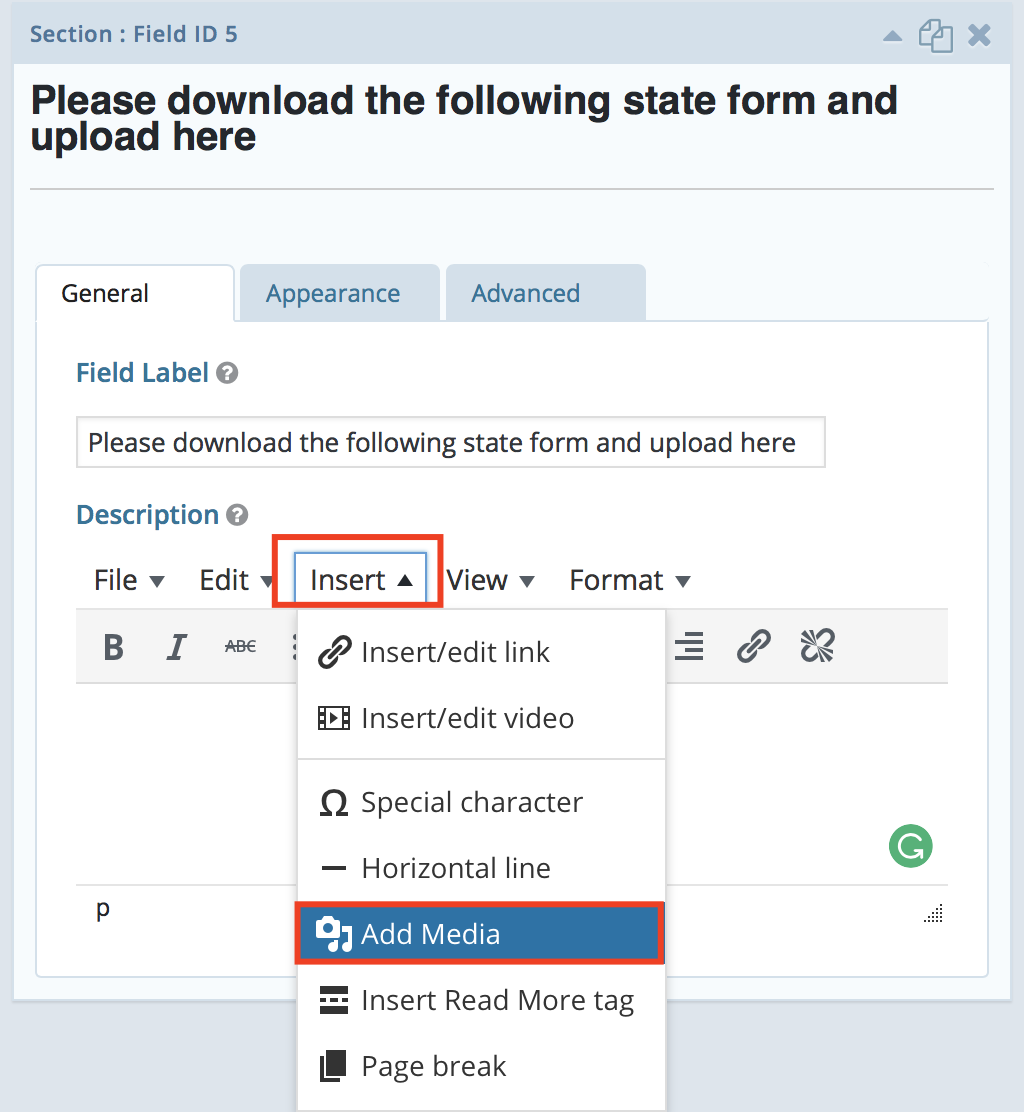Open the Advanced tab
This screenshot has height=1112, width=1024.
coord(526,294)
